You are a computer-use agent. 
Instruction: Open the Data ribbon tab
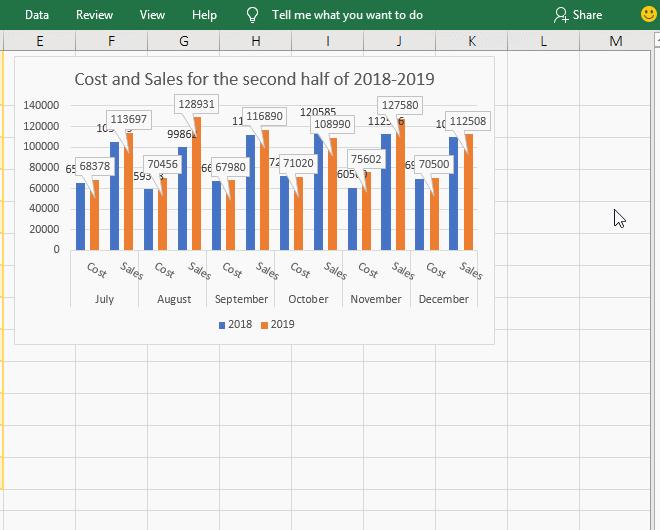pos(37,15)
